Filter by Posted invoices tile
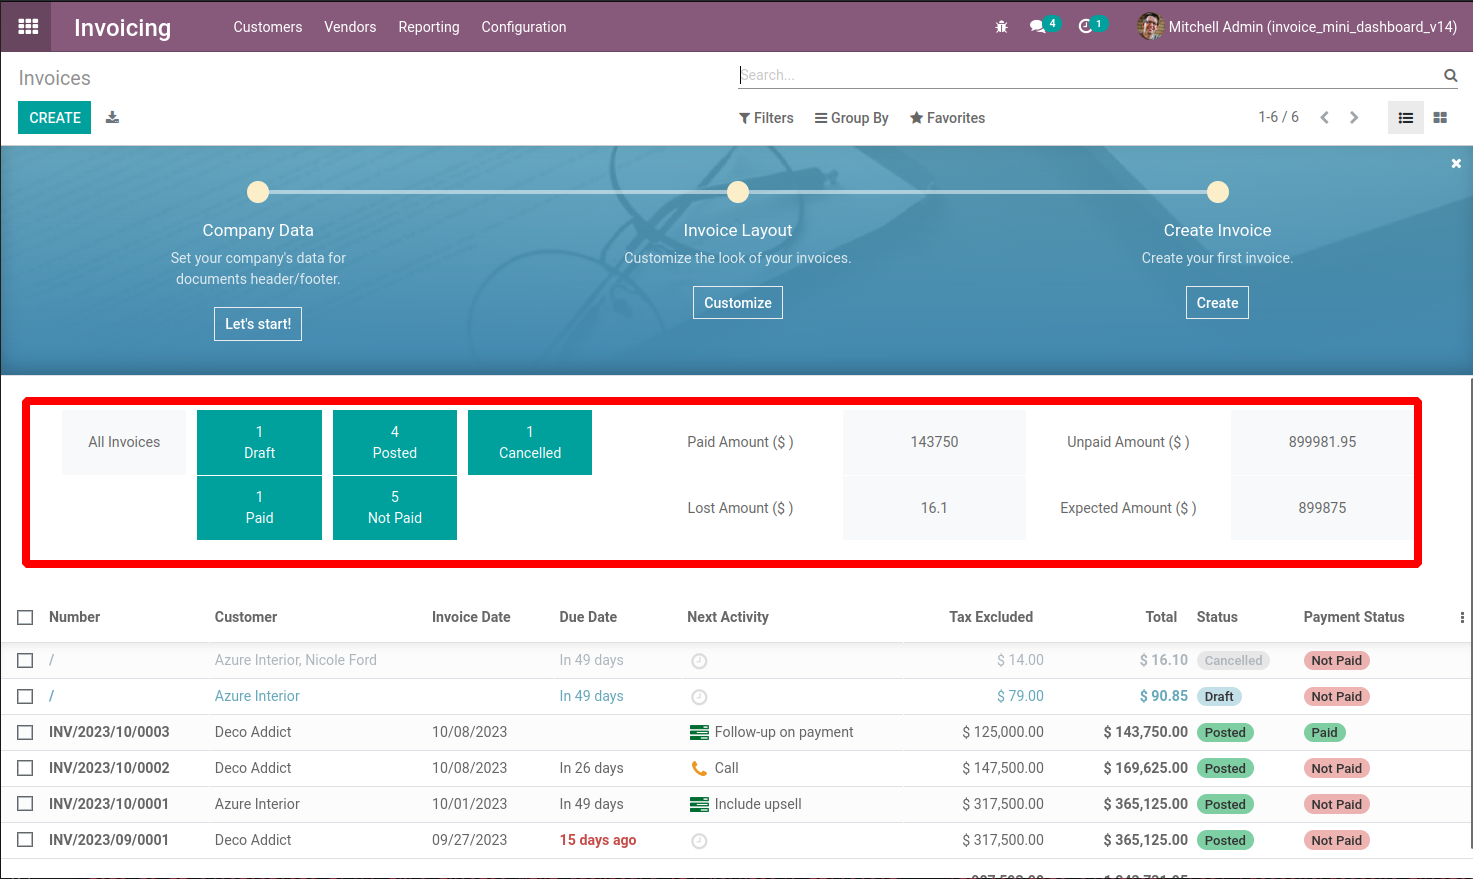Screen dimensions: 1473x879 pos(395,442)
